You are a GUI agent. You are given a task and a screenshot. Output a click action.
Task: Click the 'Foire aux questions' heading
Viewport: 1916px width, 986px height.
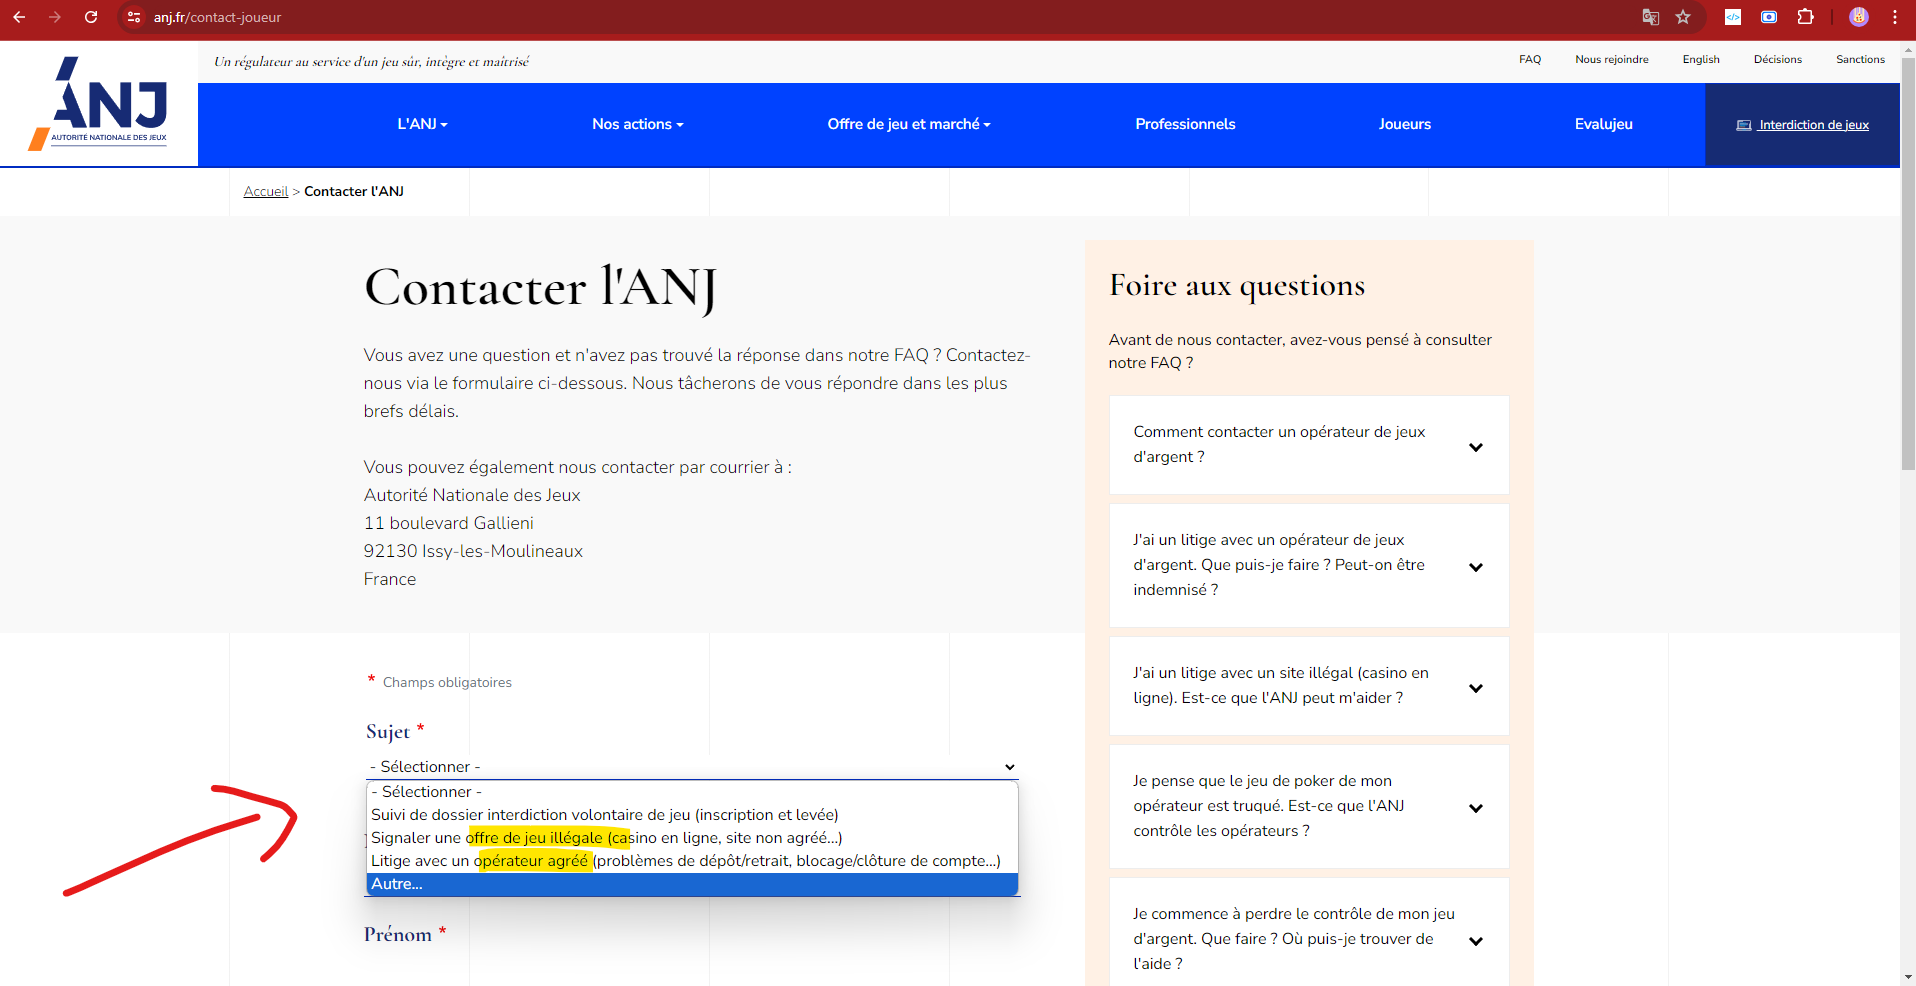[1237, 286]
